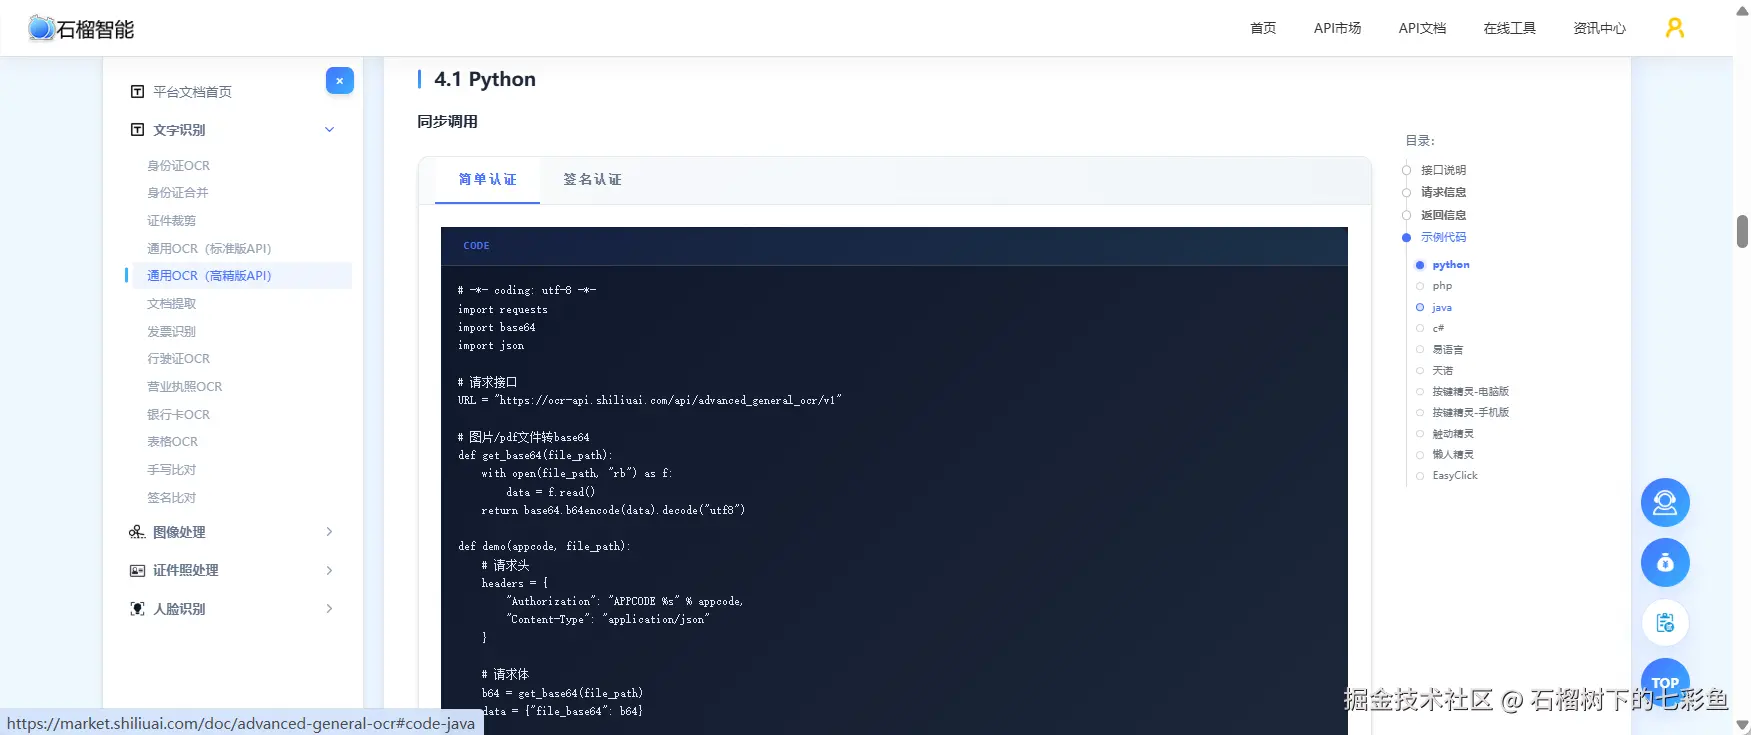Click the 人脸识别 section icon
Viewport: 1751px width, 735px height.
tap(137, 609)
